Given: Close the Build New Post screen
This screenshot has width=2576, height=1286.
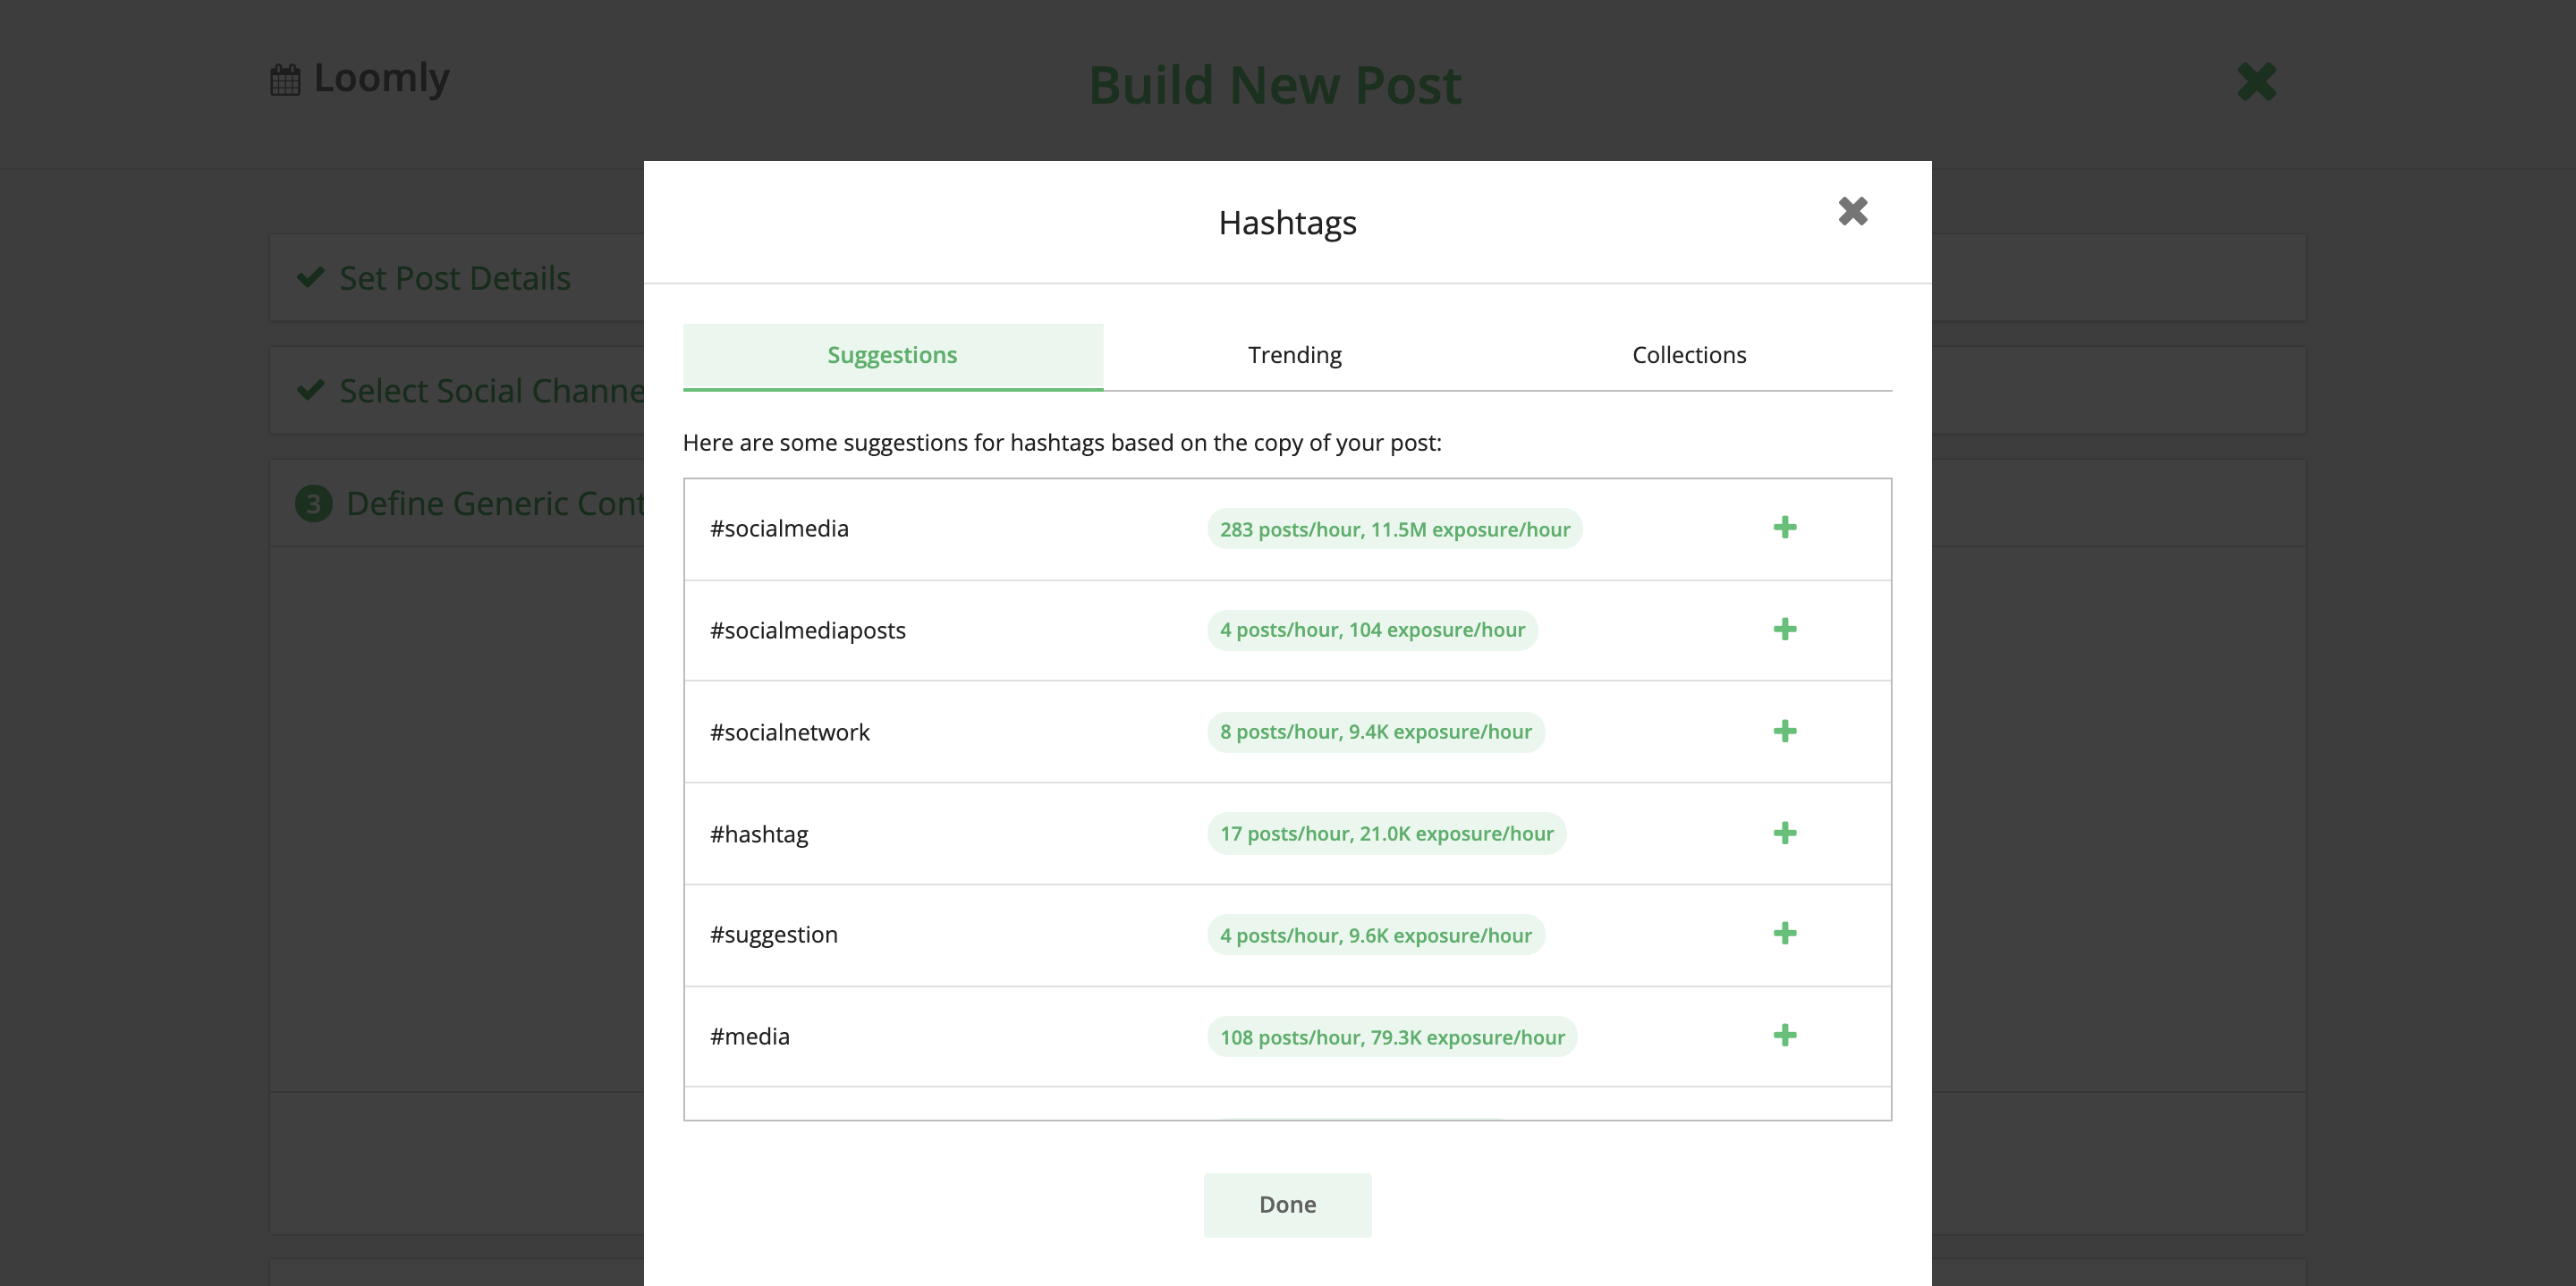Looking at the screenshot, I should pyautogui.click(x=2256, y=81).
